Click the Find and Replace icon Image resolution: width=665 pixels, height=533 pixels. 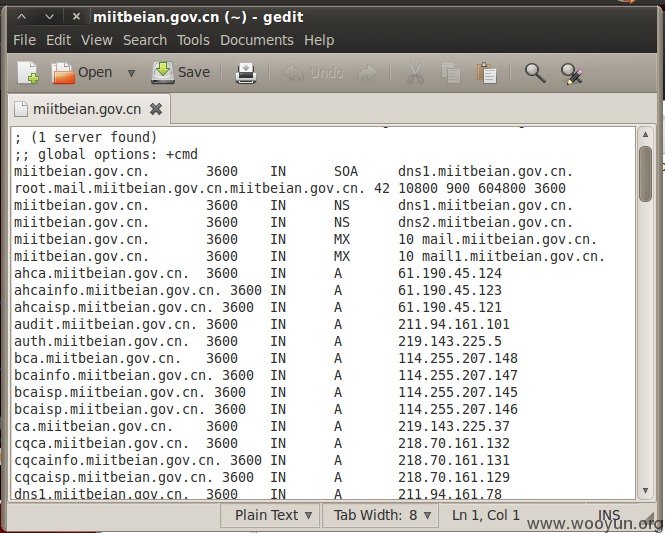(x=571, y=73)
